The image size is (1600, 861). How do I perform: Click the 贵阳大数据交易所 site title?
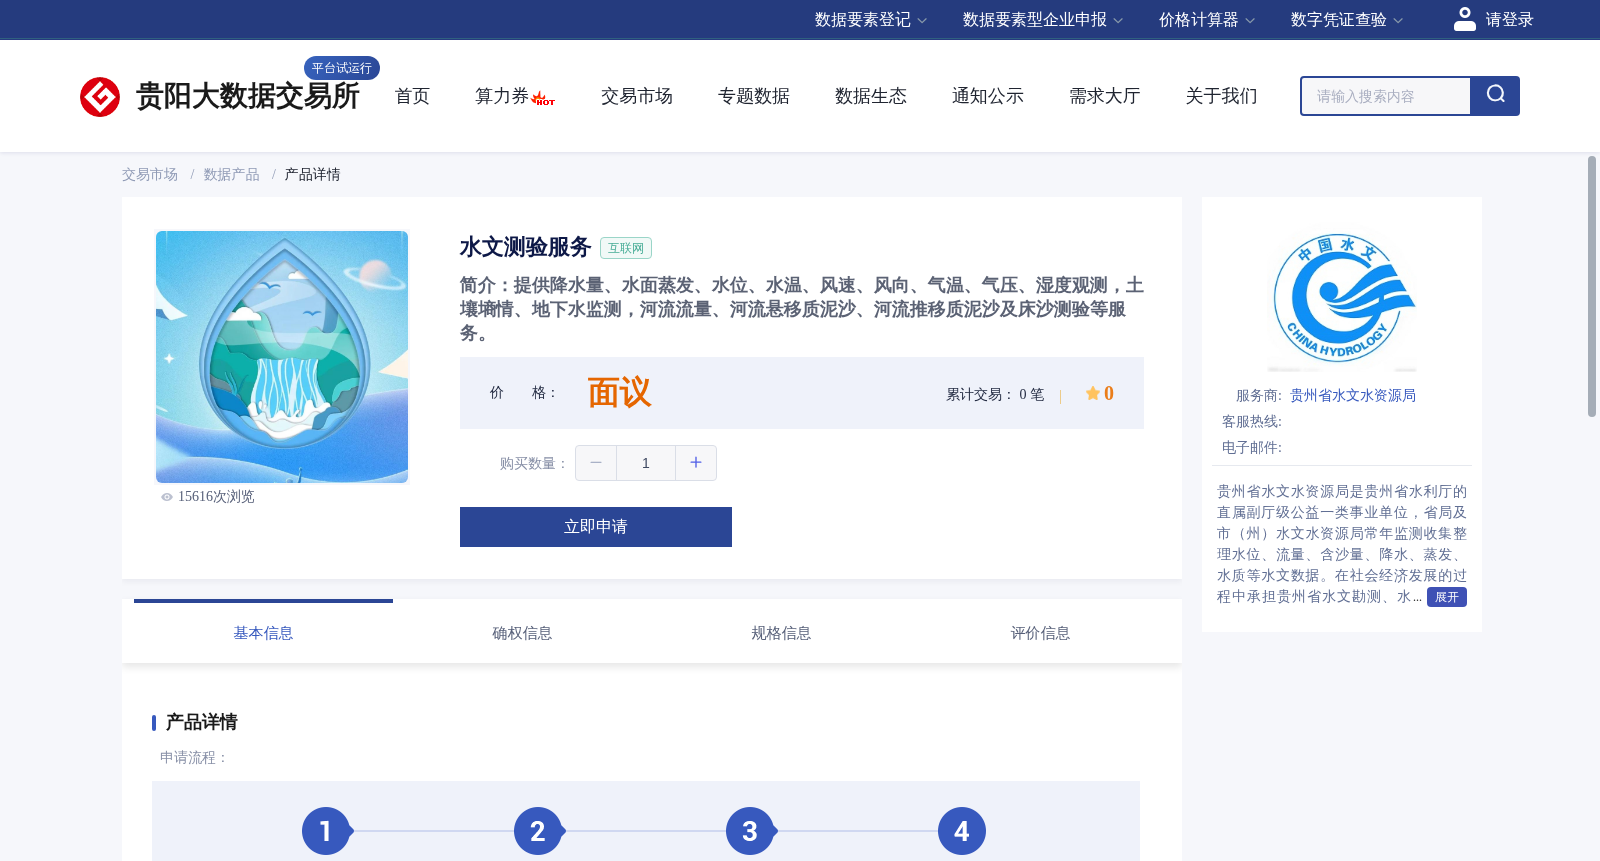click(248, 97)
